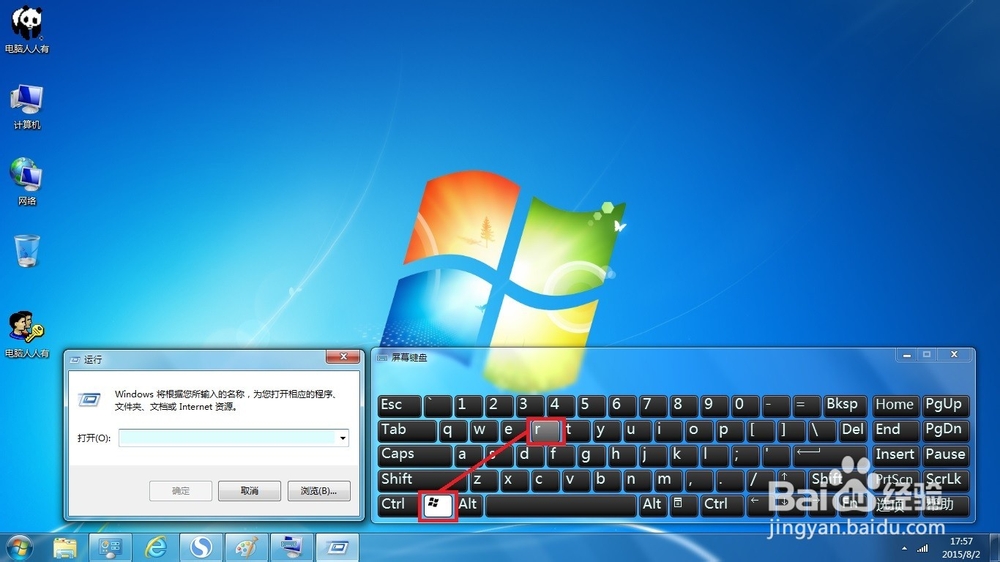The image size is (1000, 562).
Task: Toggle the left Alt key
Action: click(469, 505)
